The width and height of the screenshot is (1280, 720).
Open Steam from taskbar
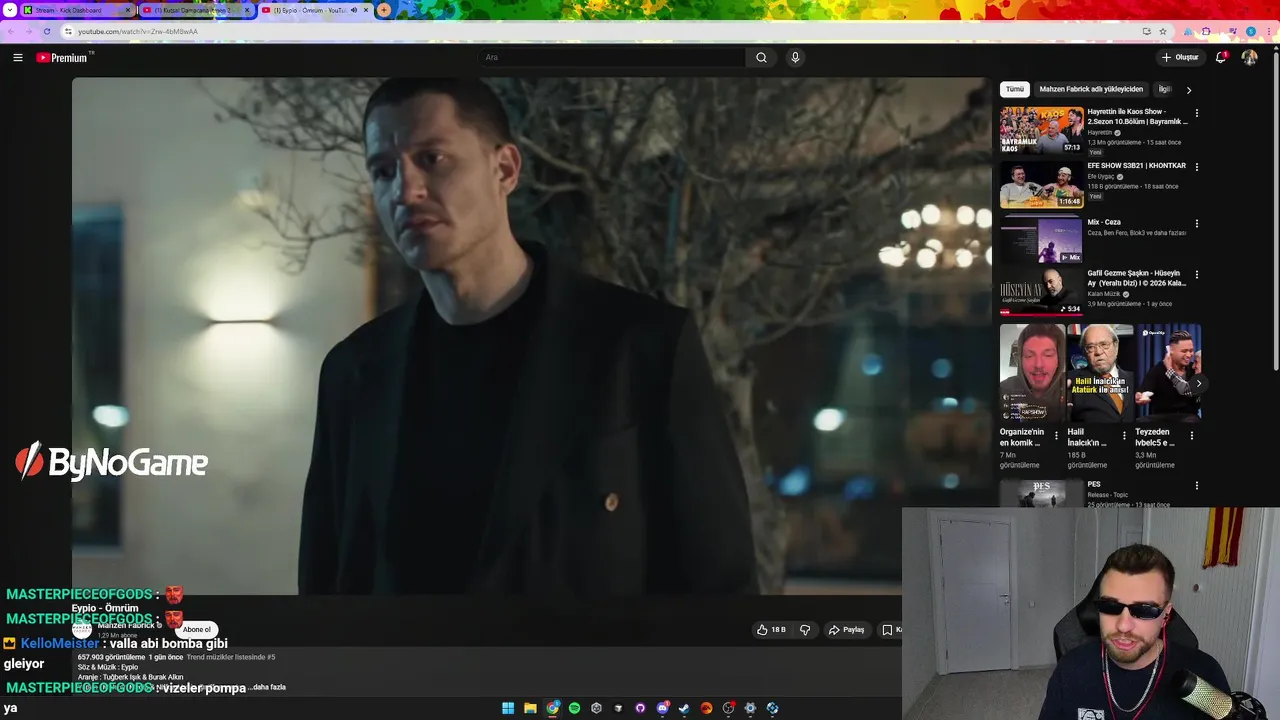click(684, 708)
